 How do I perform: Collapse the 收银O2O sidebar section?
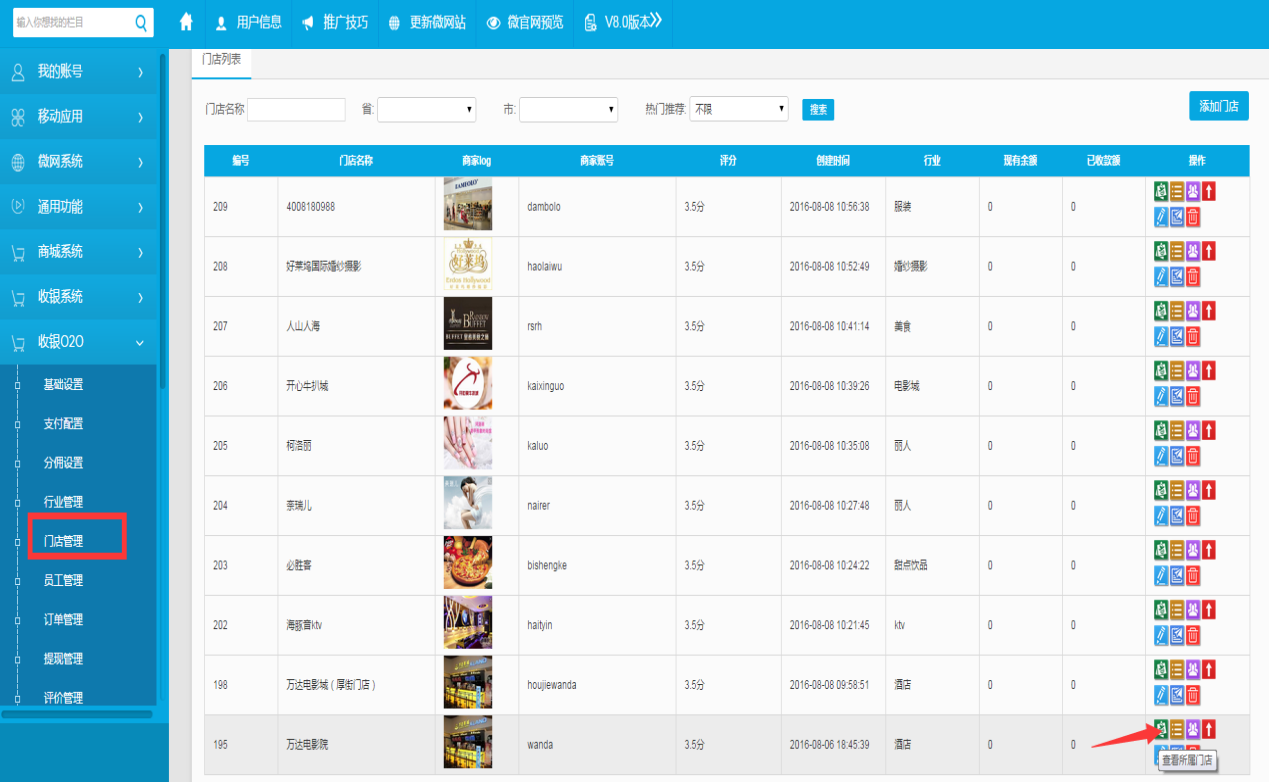[78, 342]
